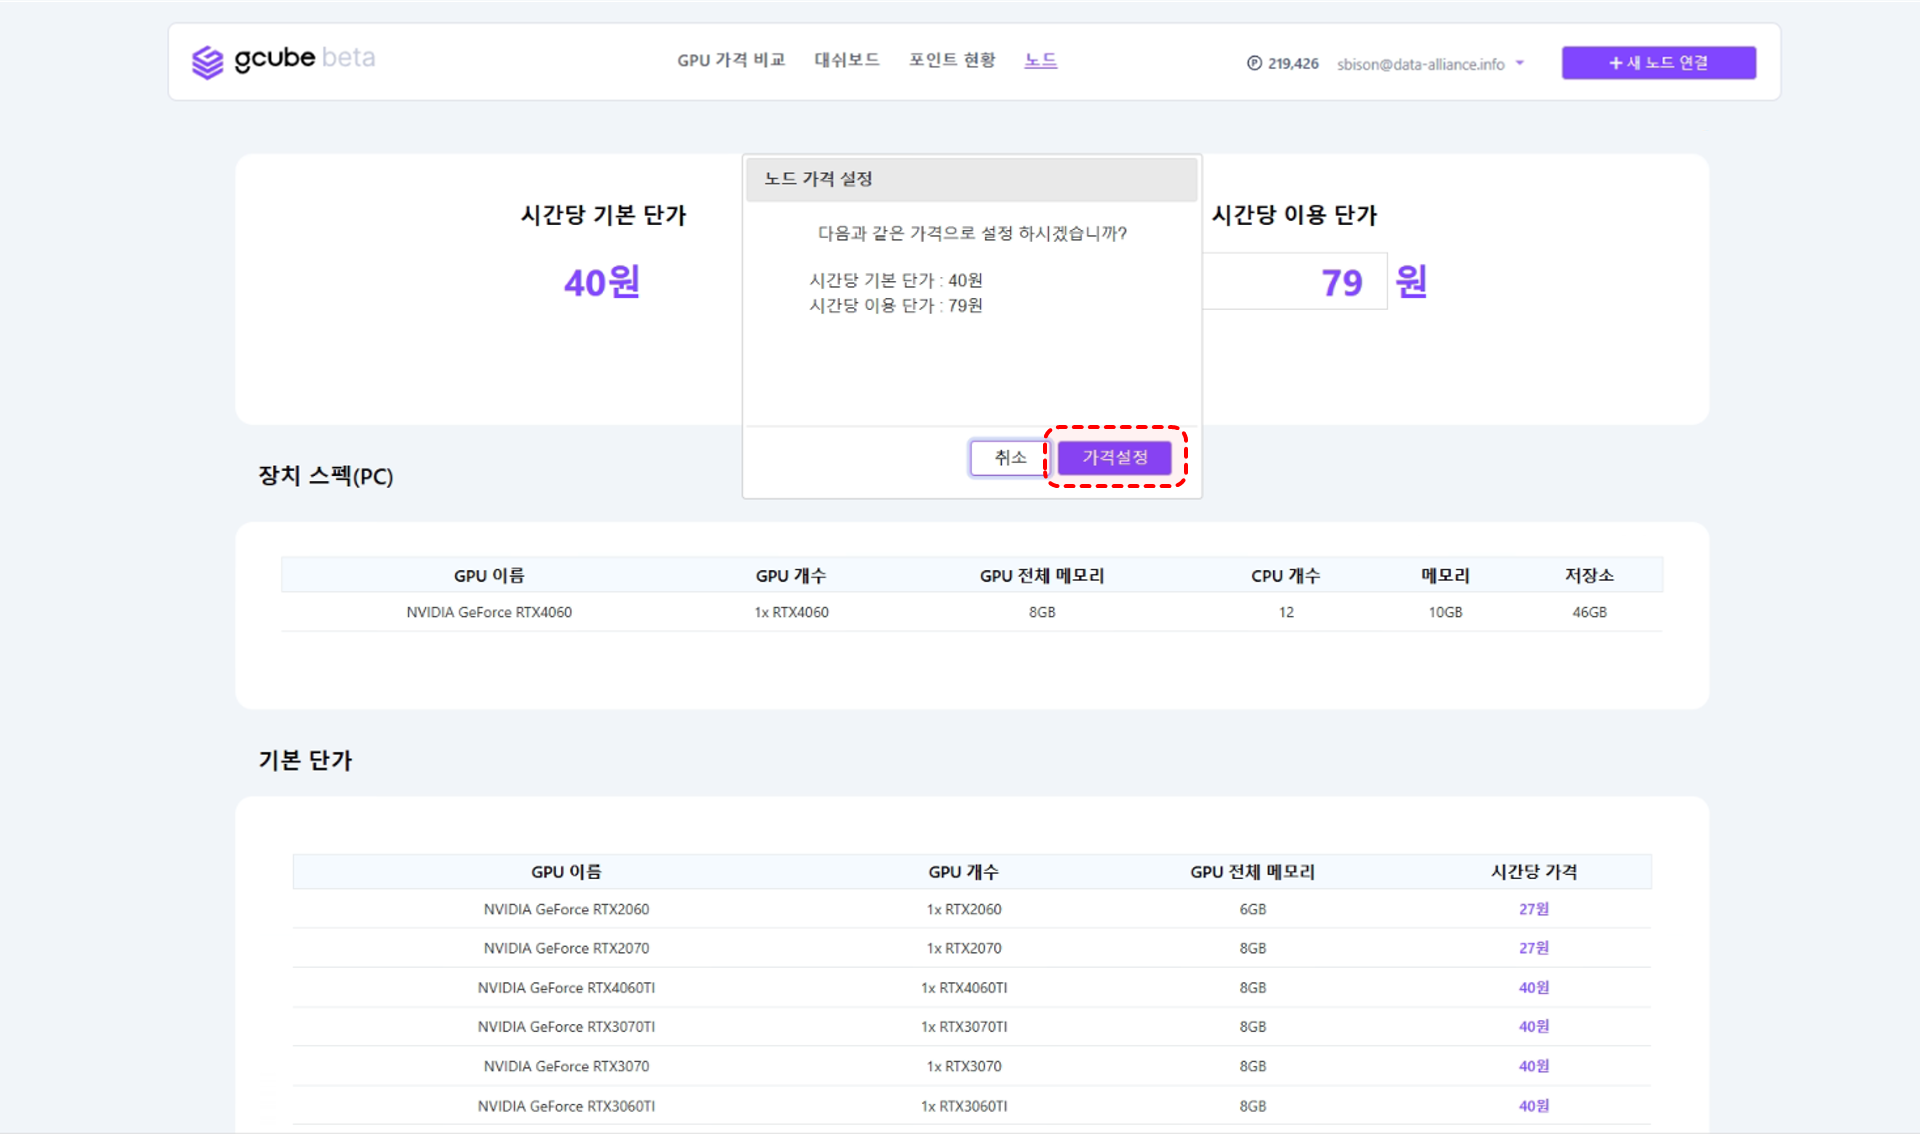Click the 시간당 가격 column header
Screen dimensions: 1920x1134
click(1534, 872)
